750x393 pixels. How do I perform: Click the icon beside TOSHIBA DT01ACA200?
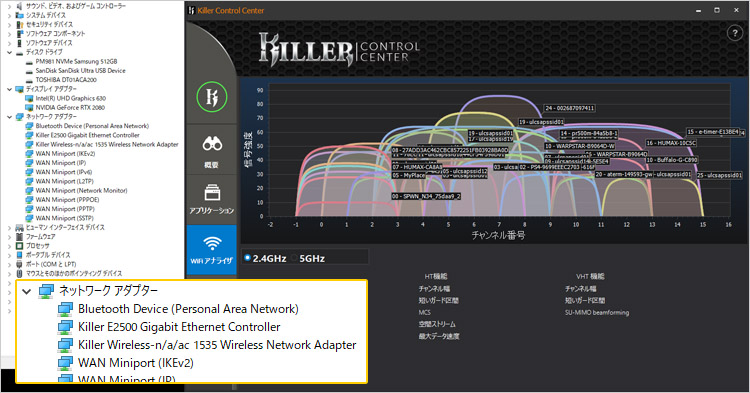pyautogui.click(x=29, y=80)
